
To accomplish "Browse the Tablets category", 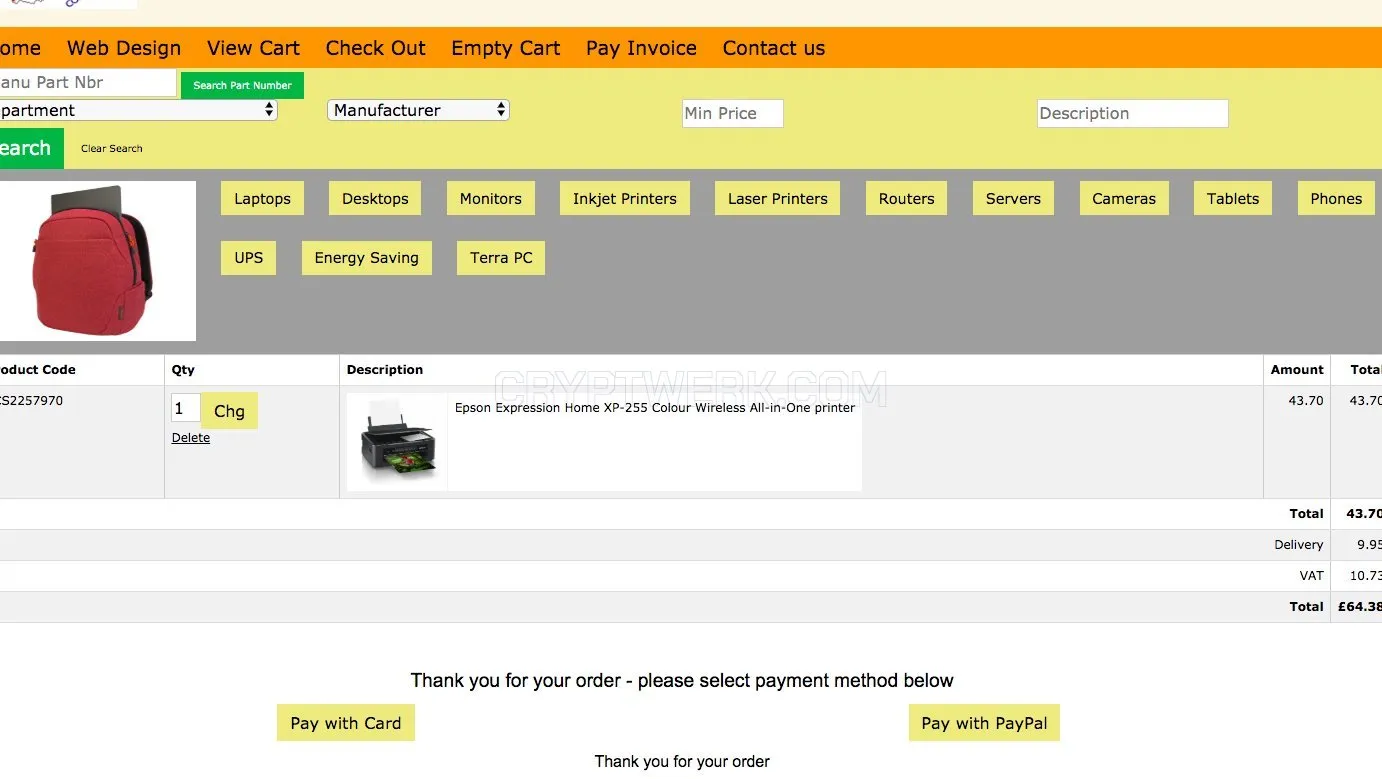I will [1233, 198].
